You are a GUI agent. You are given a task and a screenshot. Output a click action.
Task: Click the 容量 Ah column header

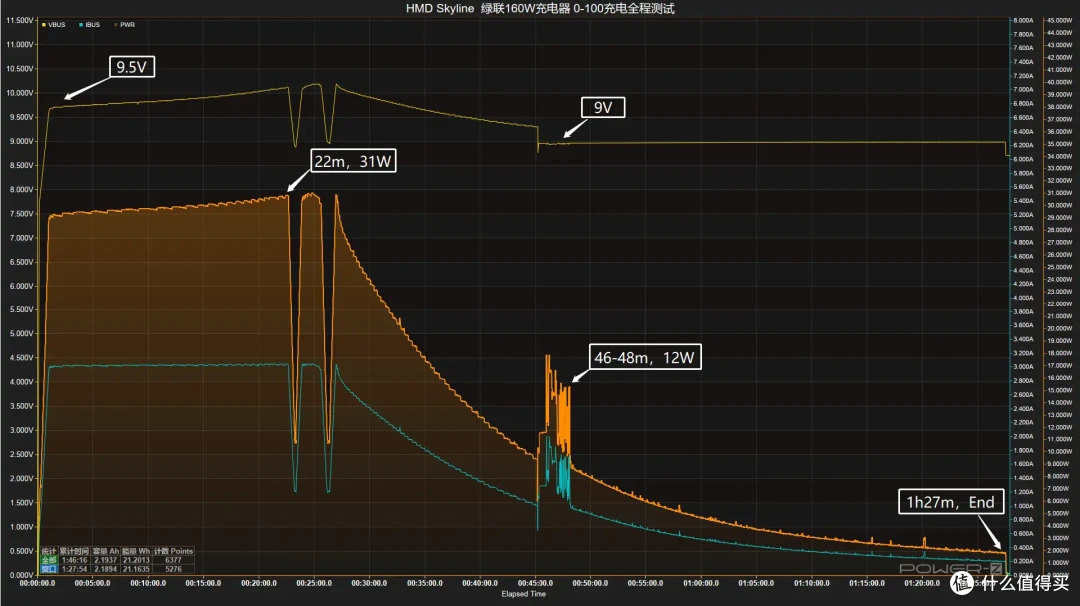click(x=105, y=552)
